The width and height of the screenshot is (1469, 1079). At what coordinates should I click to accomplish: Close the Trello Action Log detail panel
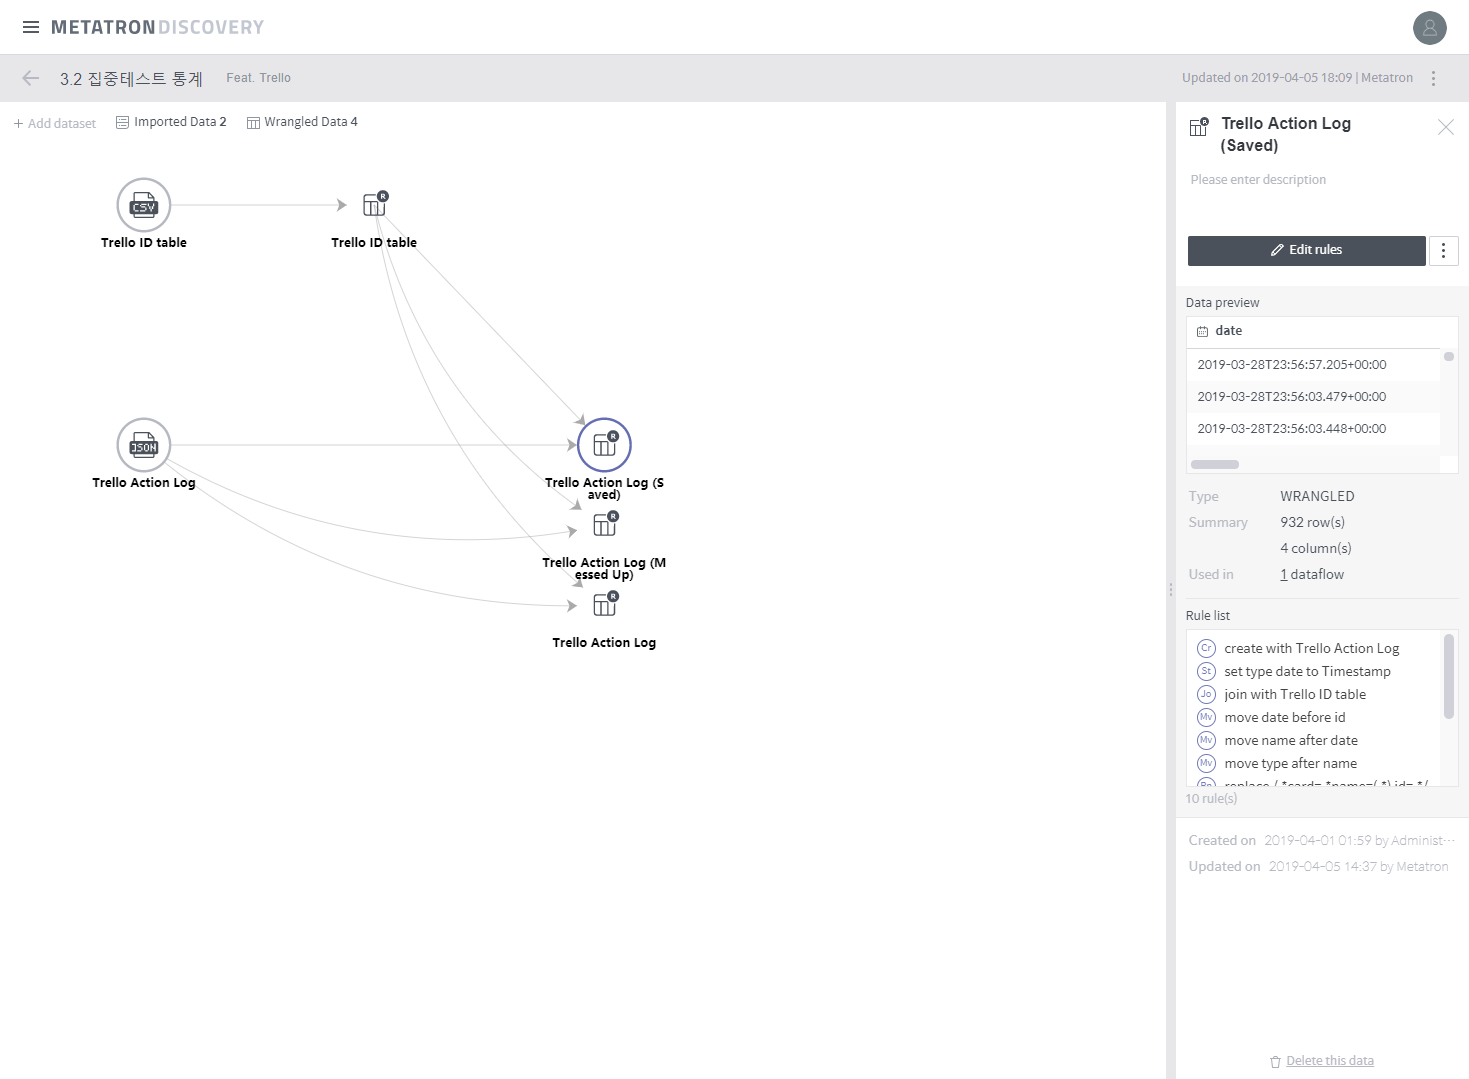1446,127
